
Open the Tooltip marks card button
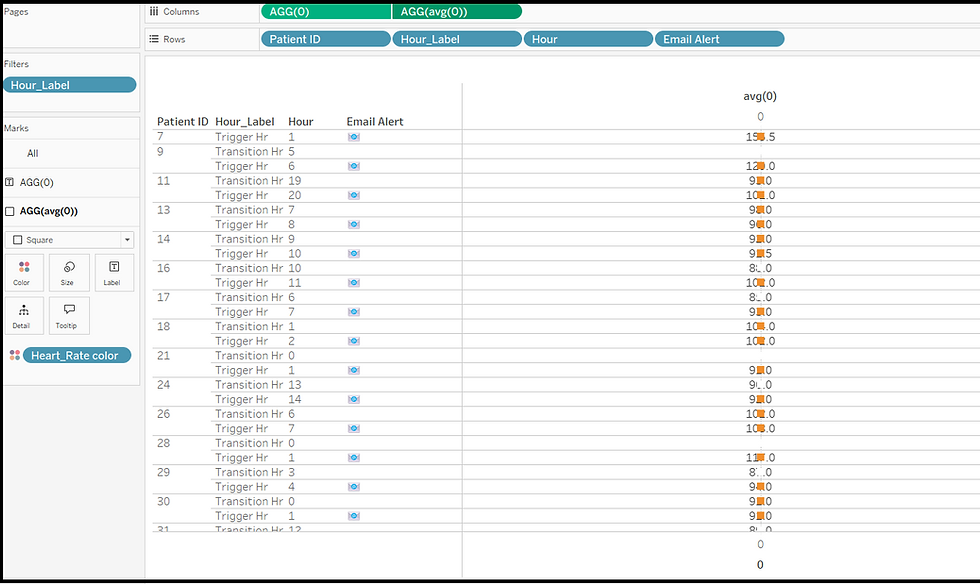(69, 316)
